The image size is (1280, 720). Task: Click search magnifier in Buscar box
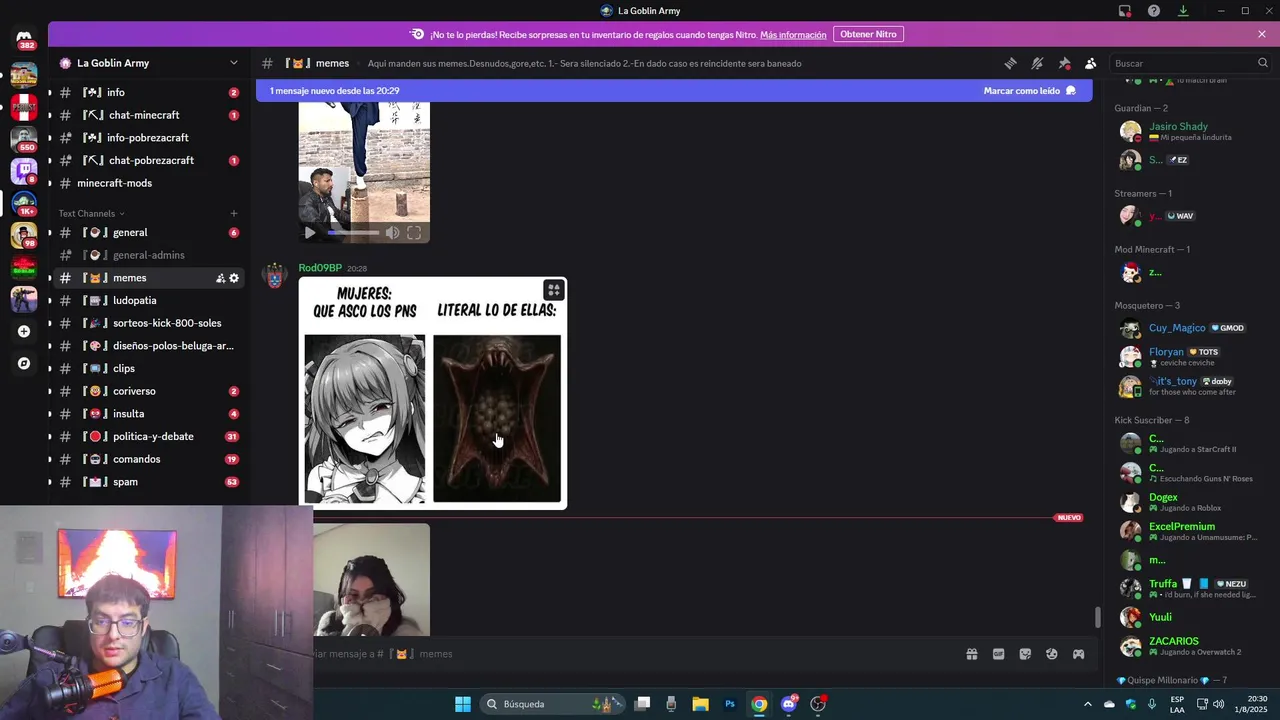click(1262, 63)
